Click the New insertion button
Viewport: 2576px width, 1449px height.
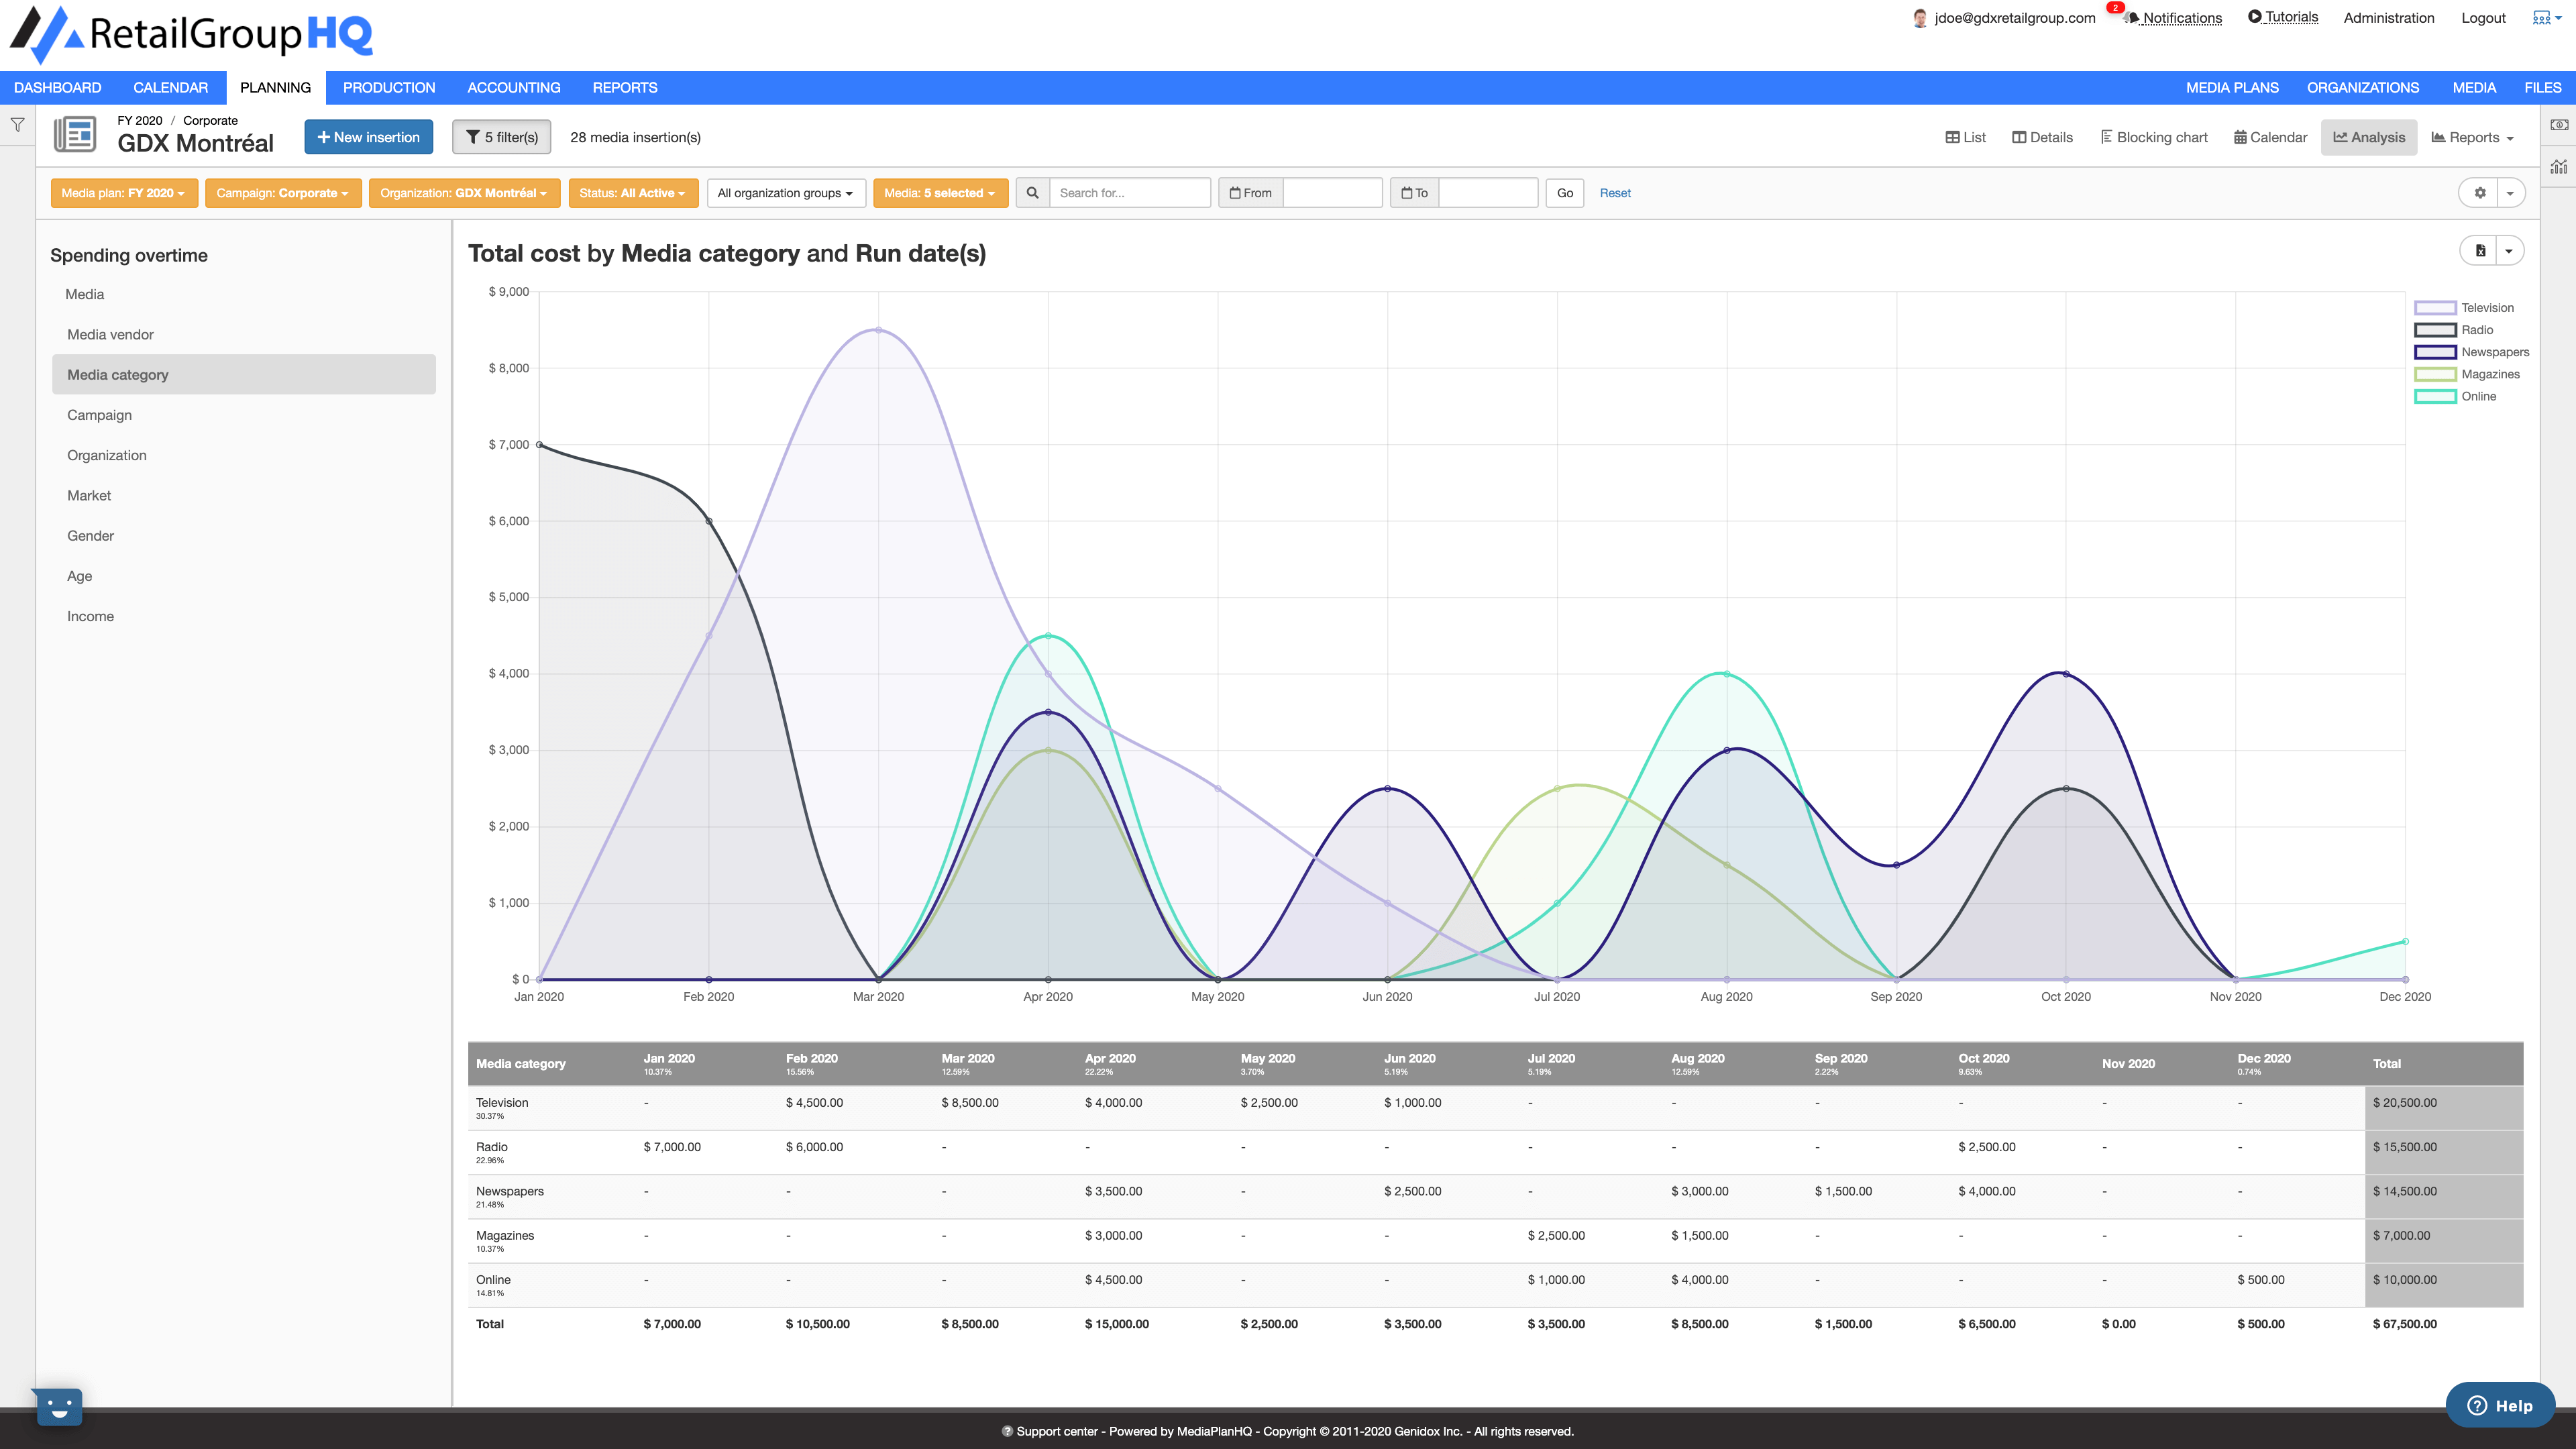(368, 137)
